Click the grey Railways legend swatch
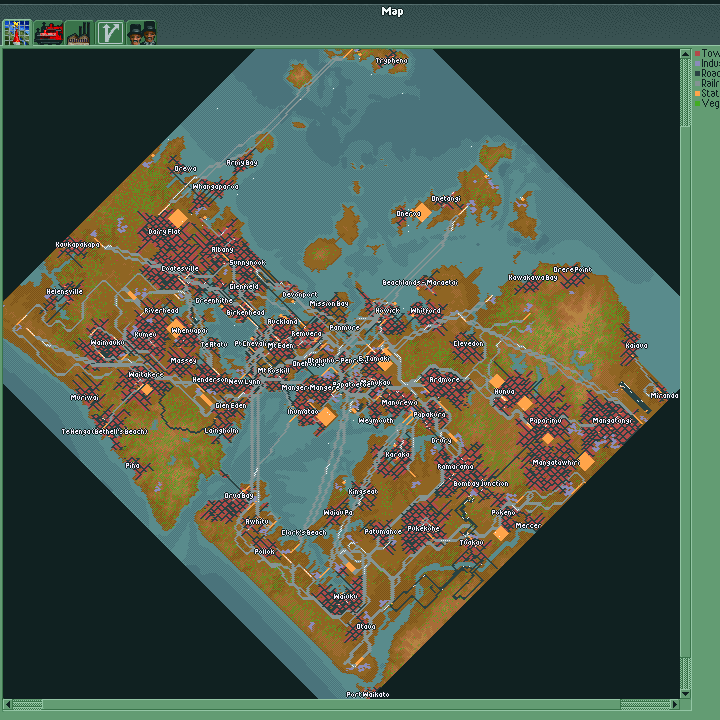The height and width of the screenshot is (720, 720). point(698,84)
